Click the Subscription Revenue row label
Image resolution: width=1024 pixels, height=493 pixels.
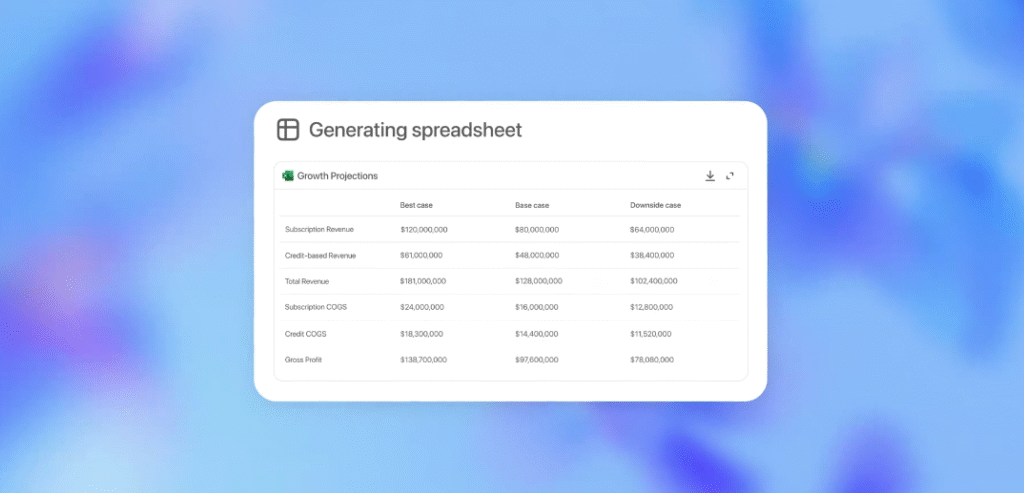point(319,230)
